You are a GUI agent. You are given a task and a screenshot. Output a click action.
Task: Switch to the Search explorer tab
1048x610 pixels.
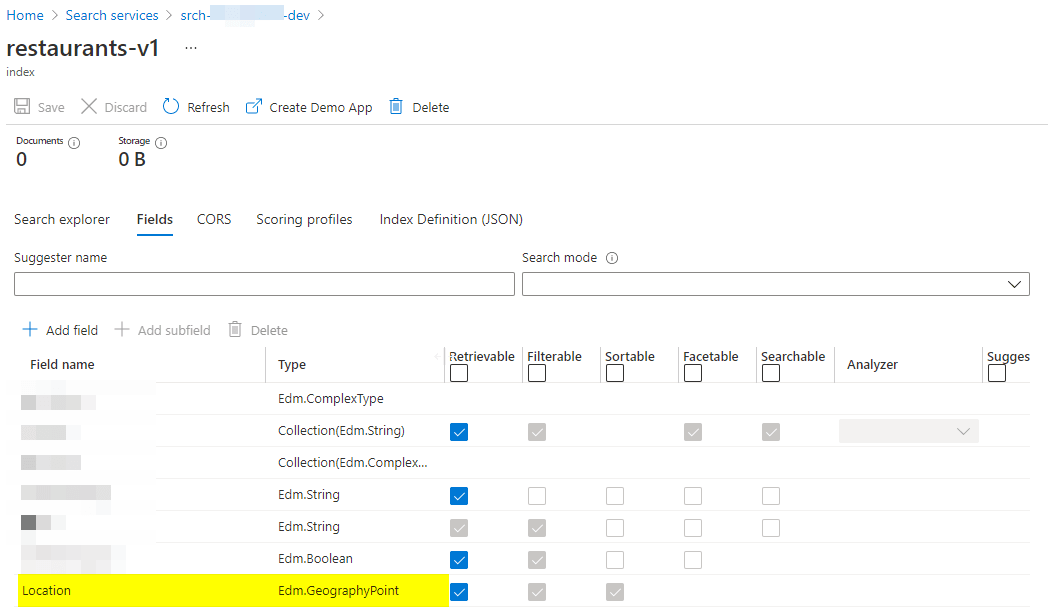click(x=62, y=219)
